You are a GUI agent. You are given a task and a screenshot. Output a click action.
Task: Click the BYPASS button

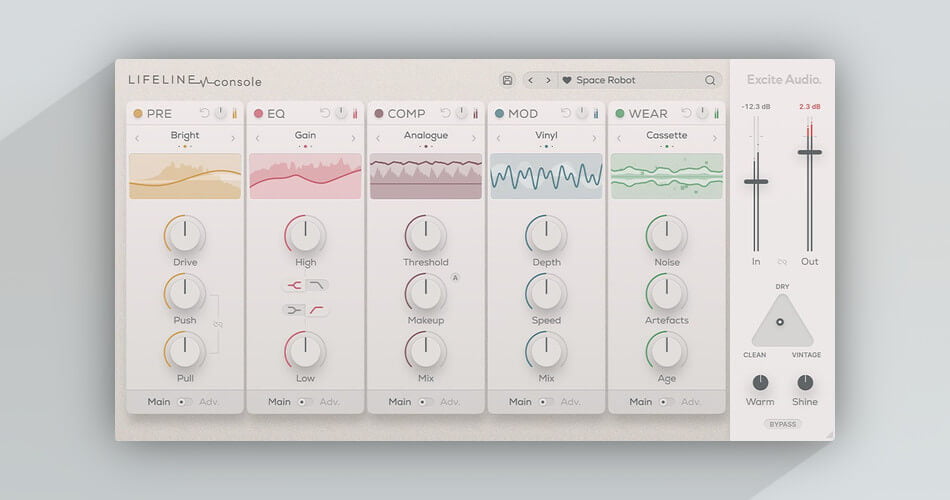[x=783, y=424]
